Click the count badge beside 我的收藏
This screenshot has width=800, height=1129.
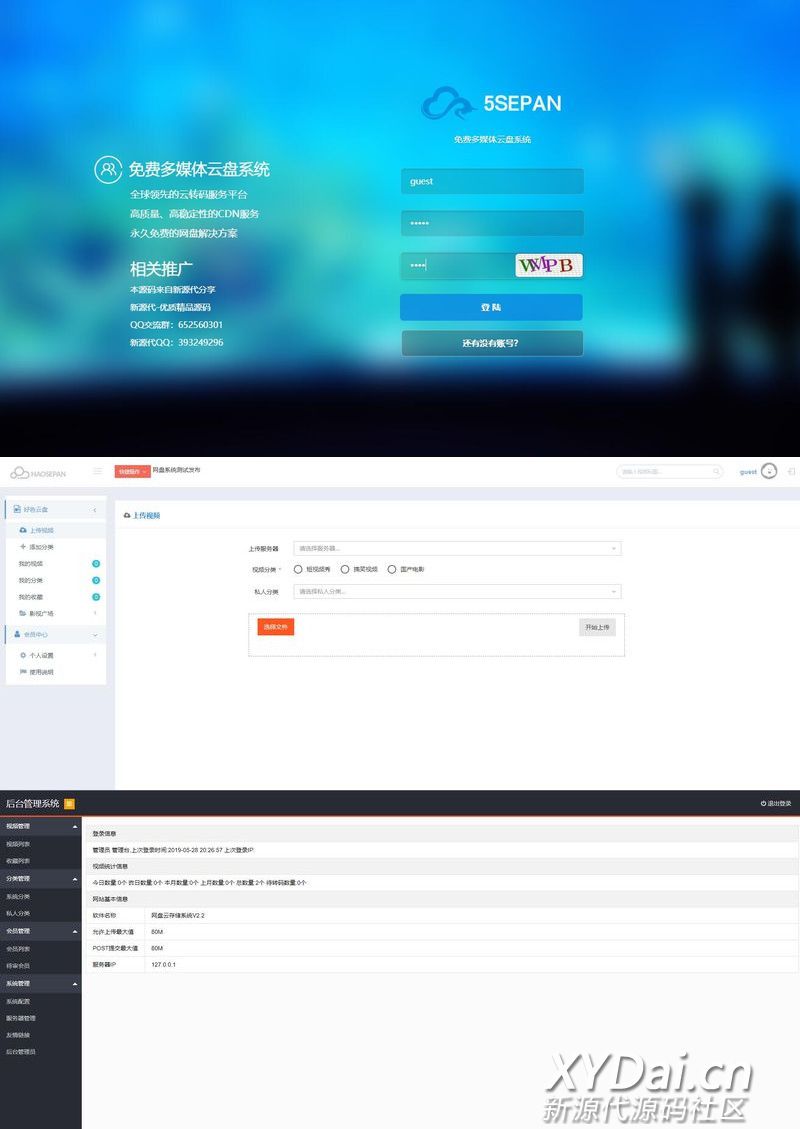pyautogui.click(x=96, y=597)
